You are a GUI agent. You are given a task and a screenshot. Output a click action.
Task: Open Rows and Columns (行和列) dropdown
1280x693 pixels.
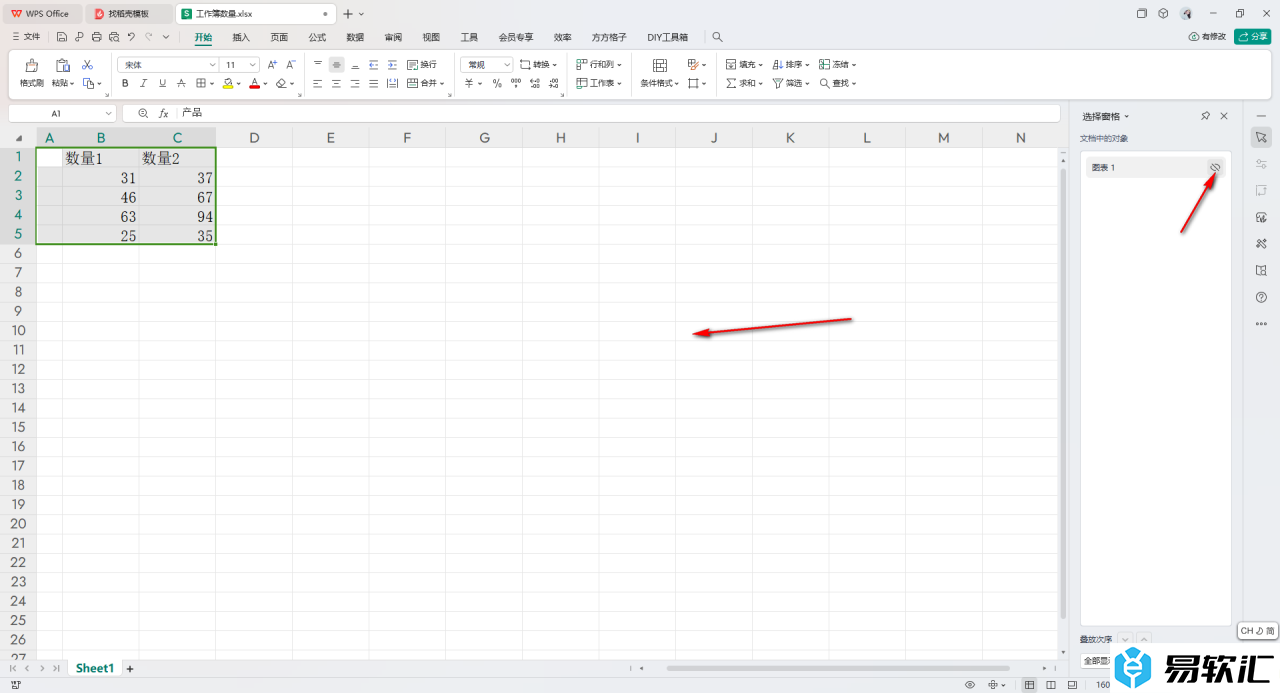point(599,64)
